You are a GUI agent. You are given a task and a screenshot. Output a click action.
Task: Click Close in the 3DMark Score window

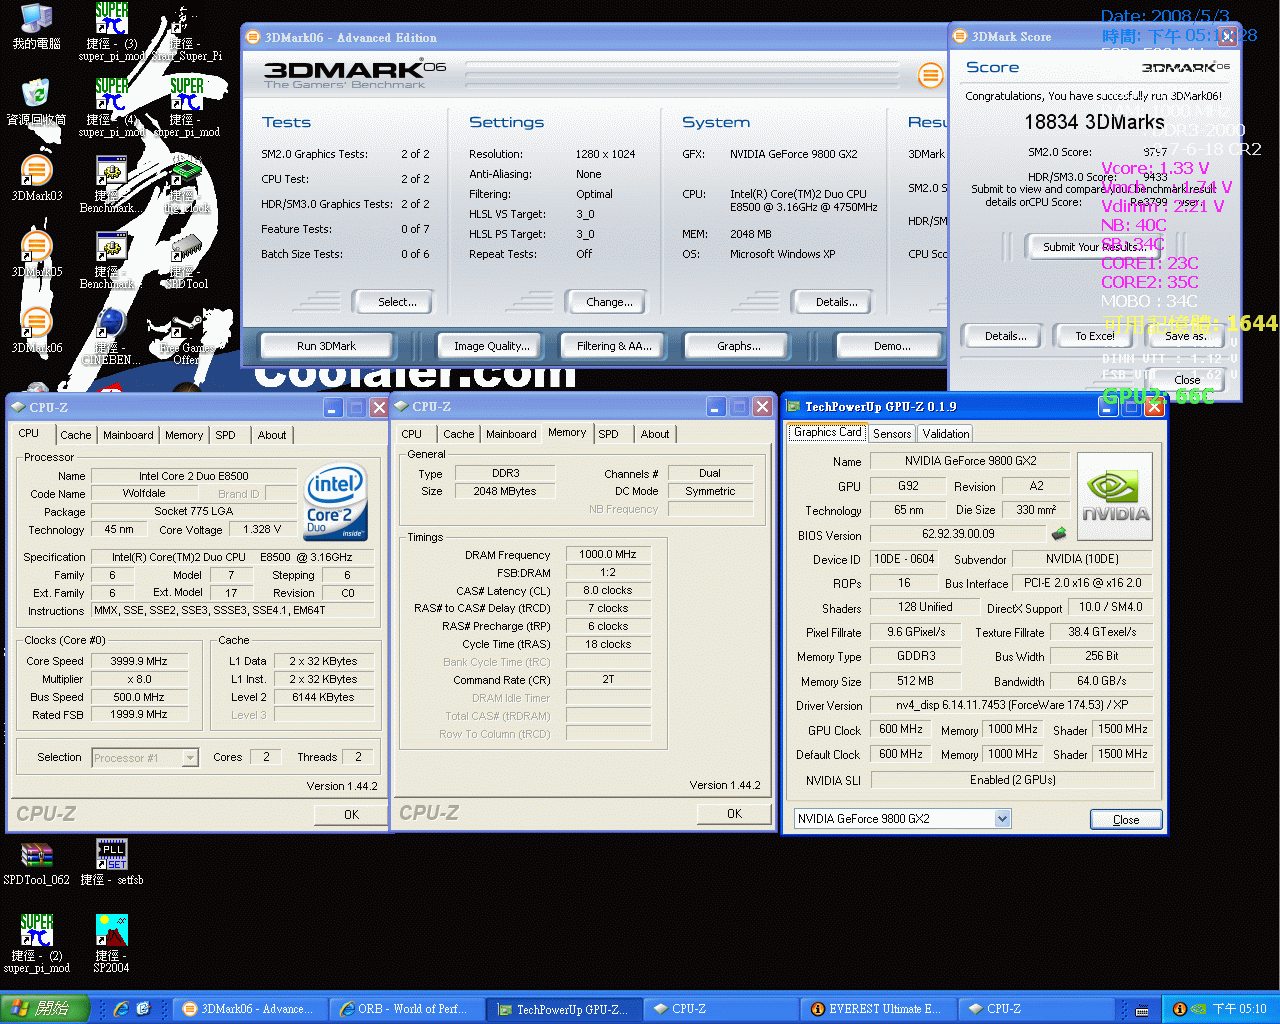1187,380
